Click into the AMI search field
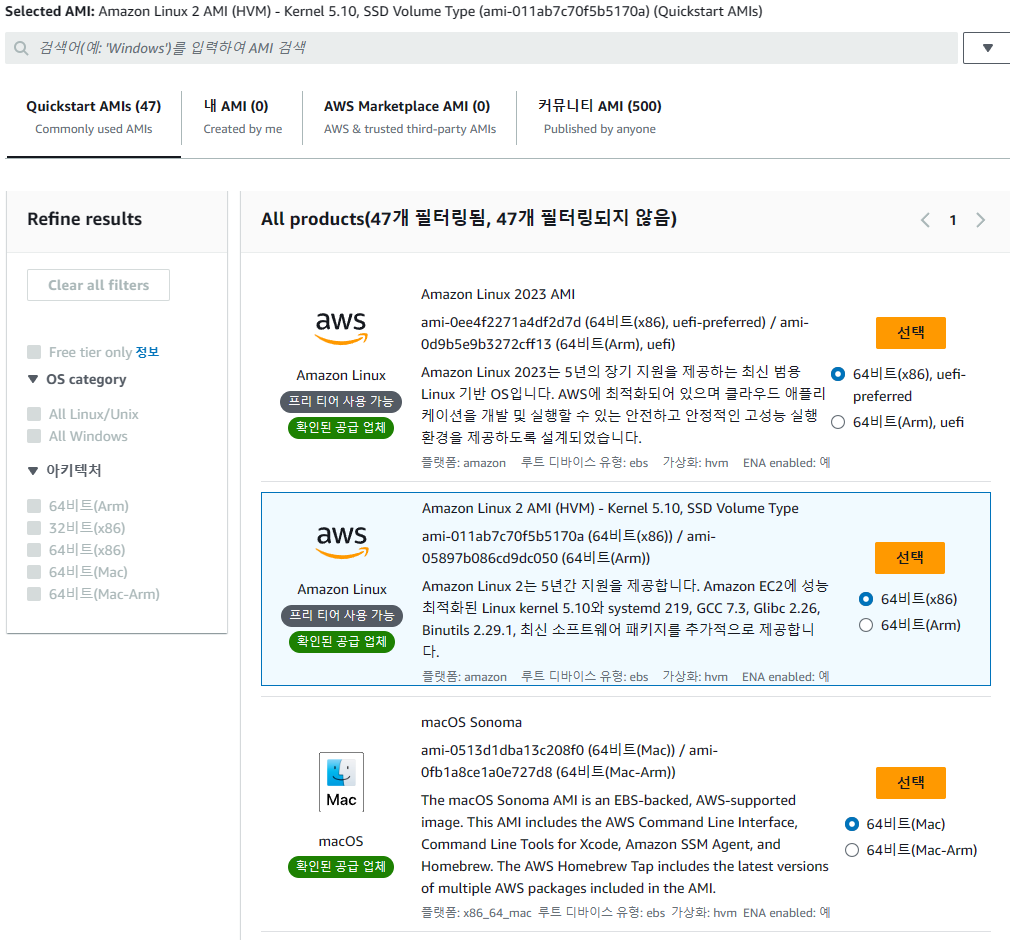Image resolution: width=1010 pixels, height=940 pixels. [x=481, y=48]
